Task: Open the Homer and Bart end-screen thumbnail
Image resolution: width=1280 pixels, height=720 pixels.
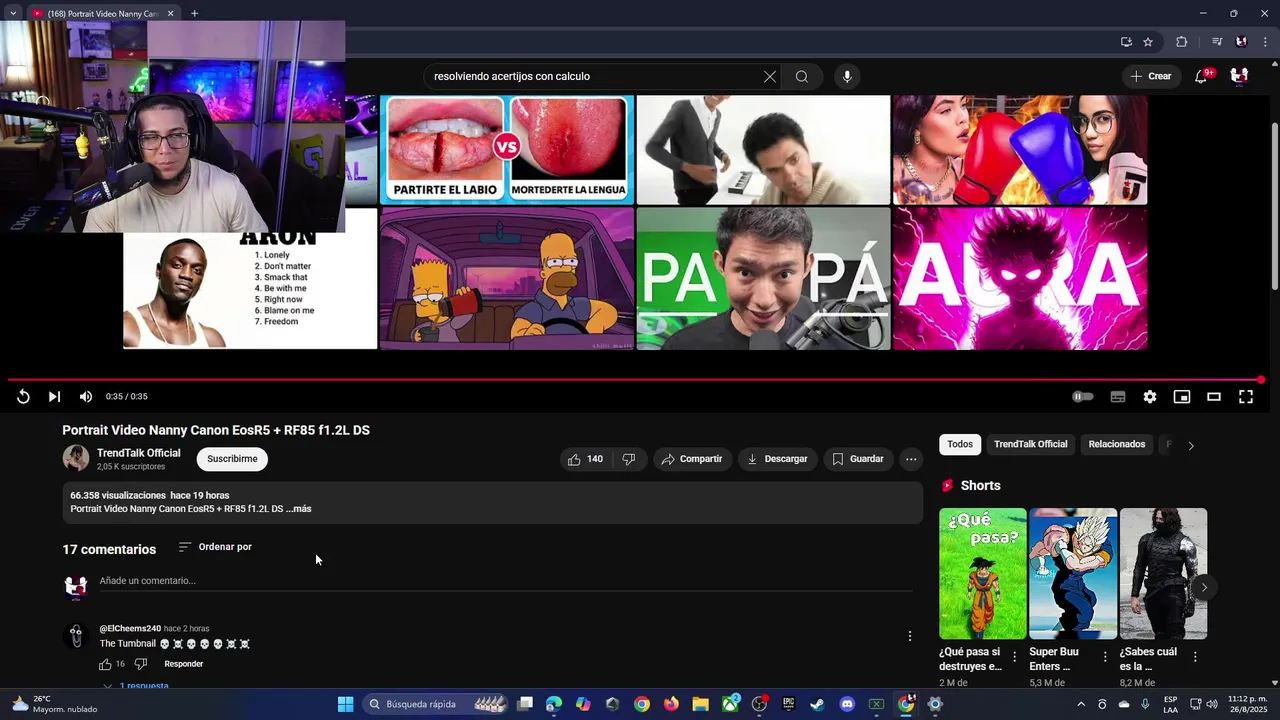Action: click(x=507, y=279)
